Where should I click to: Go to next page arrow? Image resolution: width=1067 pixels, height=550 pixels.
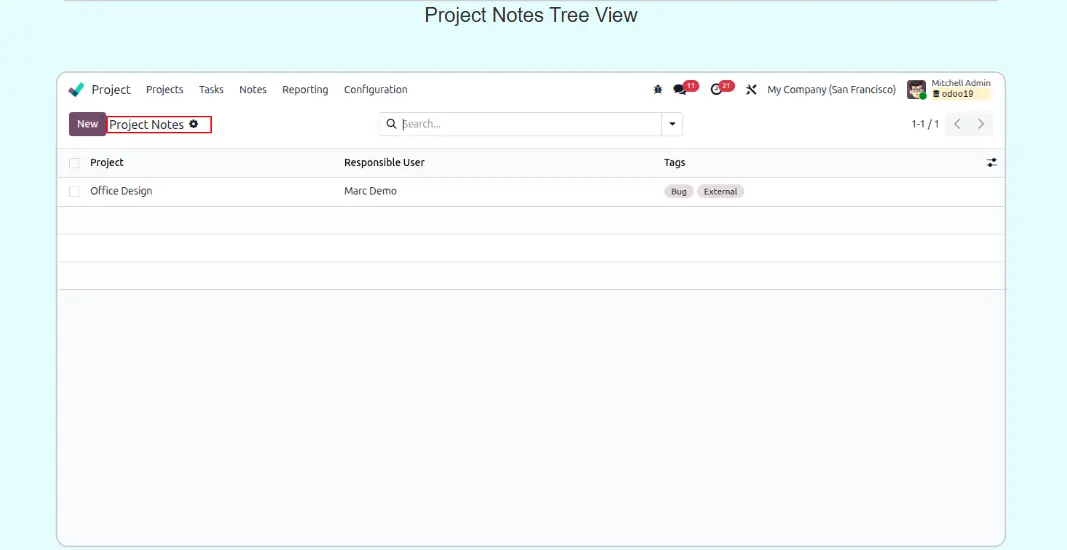981,124
